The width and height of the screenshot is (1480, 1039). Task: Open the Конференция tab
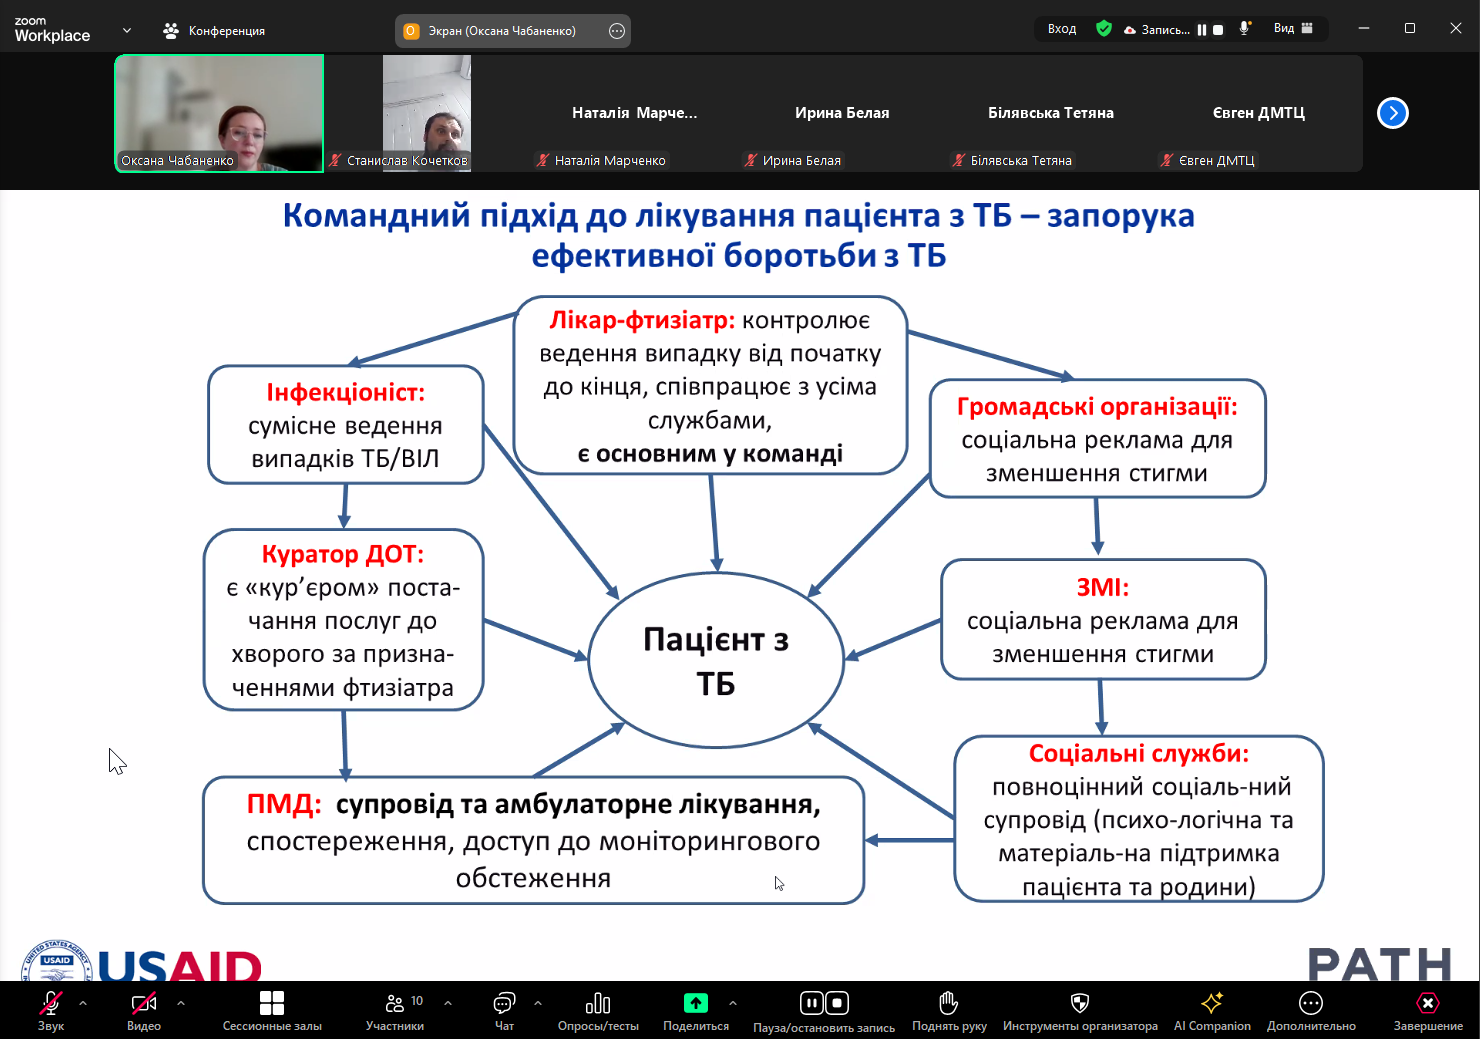click(x=214, y=31)
